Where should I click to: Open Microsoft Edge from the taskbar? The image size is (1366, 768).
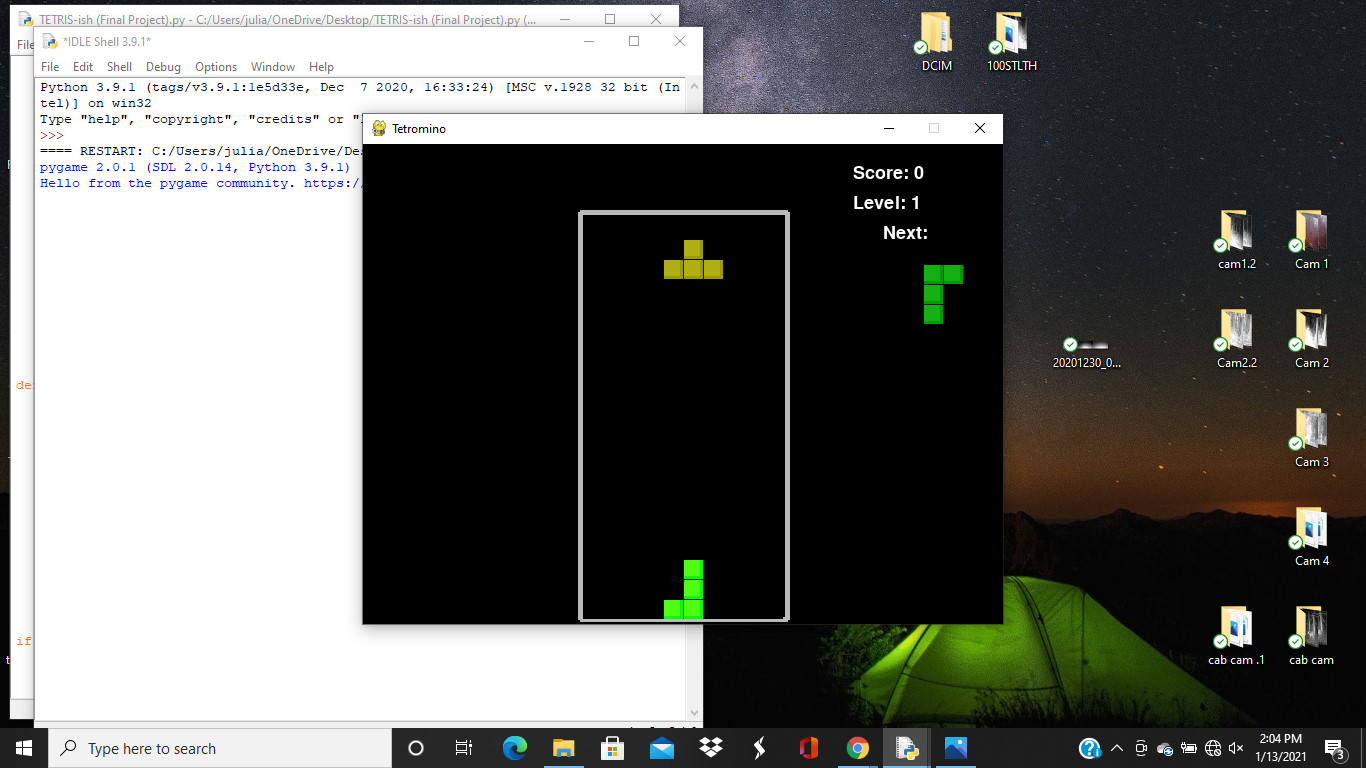[515, 748]
